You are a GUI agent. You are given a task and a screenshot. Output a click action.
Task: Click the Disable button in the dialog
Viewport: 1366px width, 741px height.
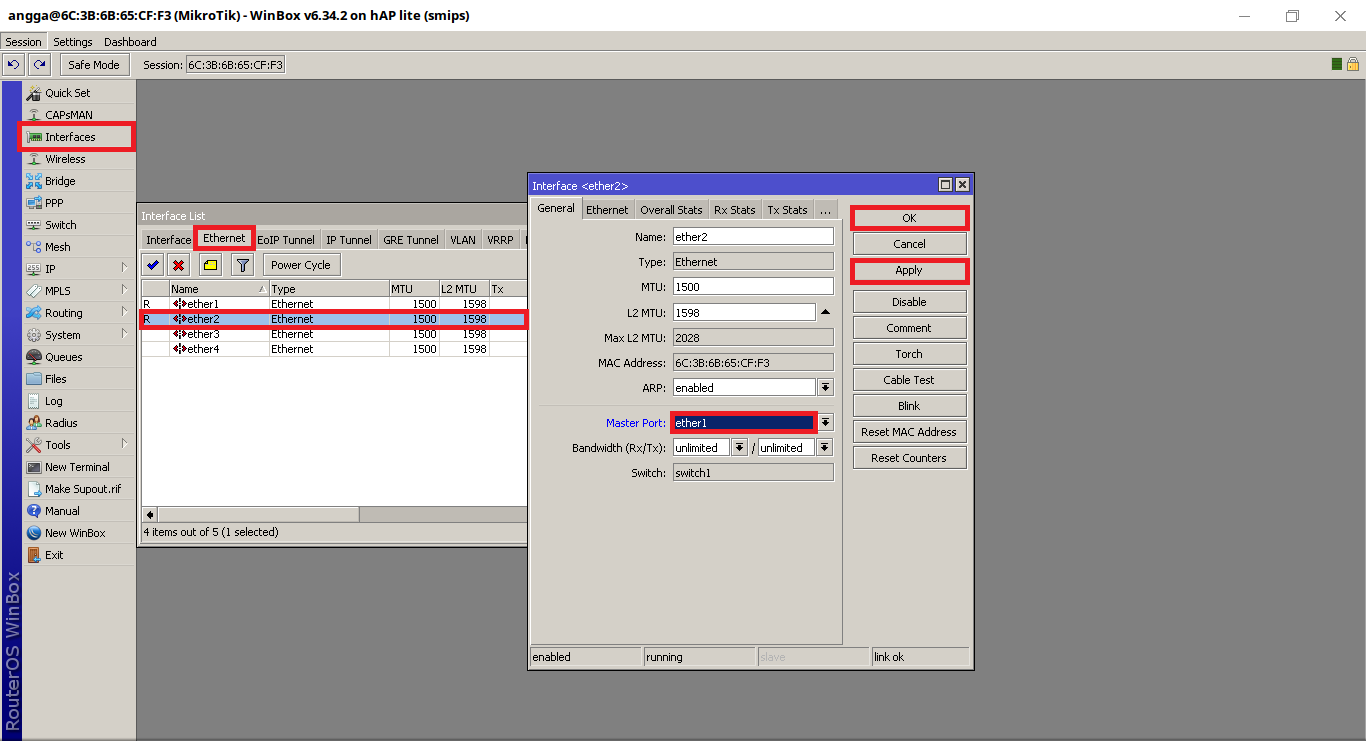[909, 302]
